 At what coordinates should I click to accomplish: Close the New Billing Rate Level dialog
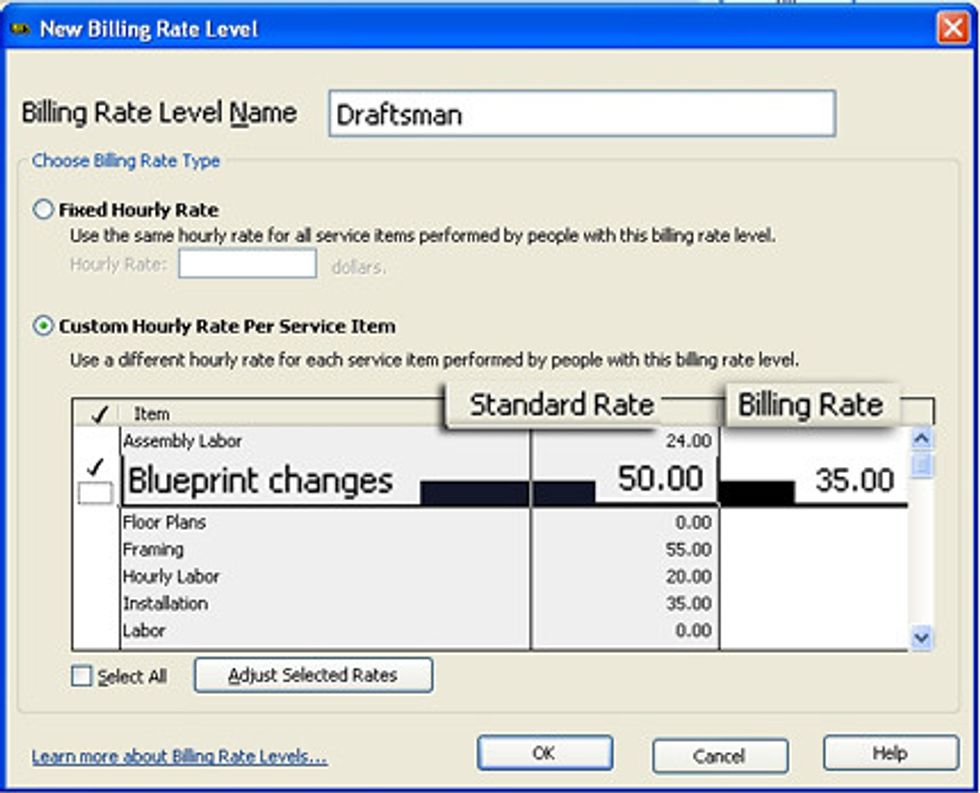click(951, 29)
